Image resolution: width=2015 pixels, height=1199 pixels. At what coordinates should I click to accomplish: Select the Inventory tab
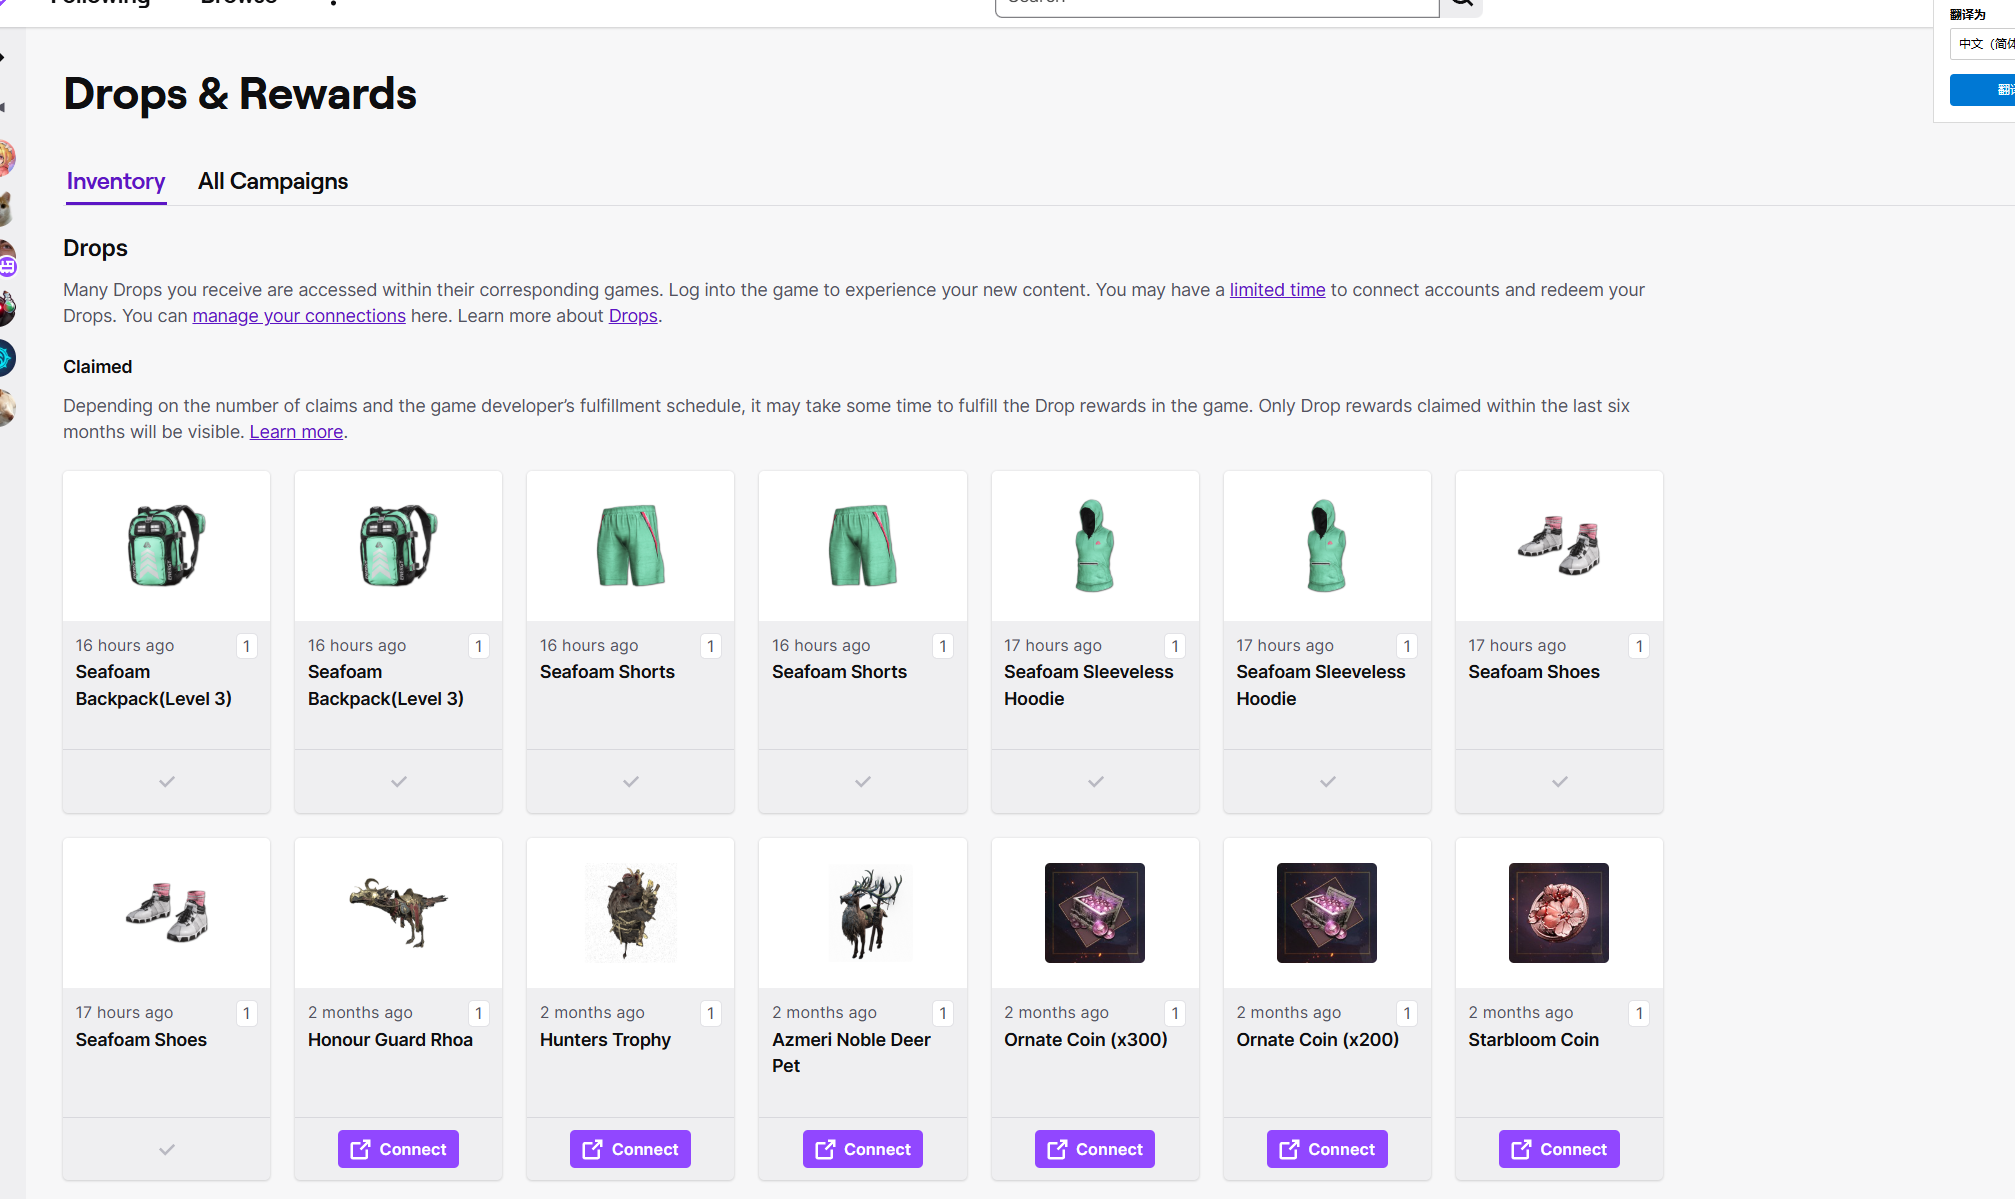click(116, 181)
